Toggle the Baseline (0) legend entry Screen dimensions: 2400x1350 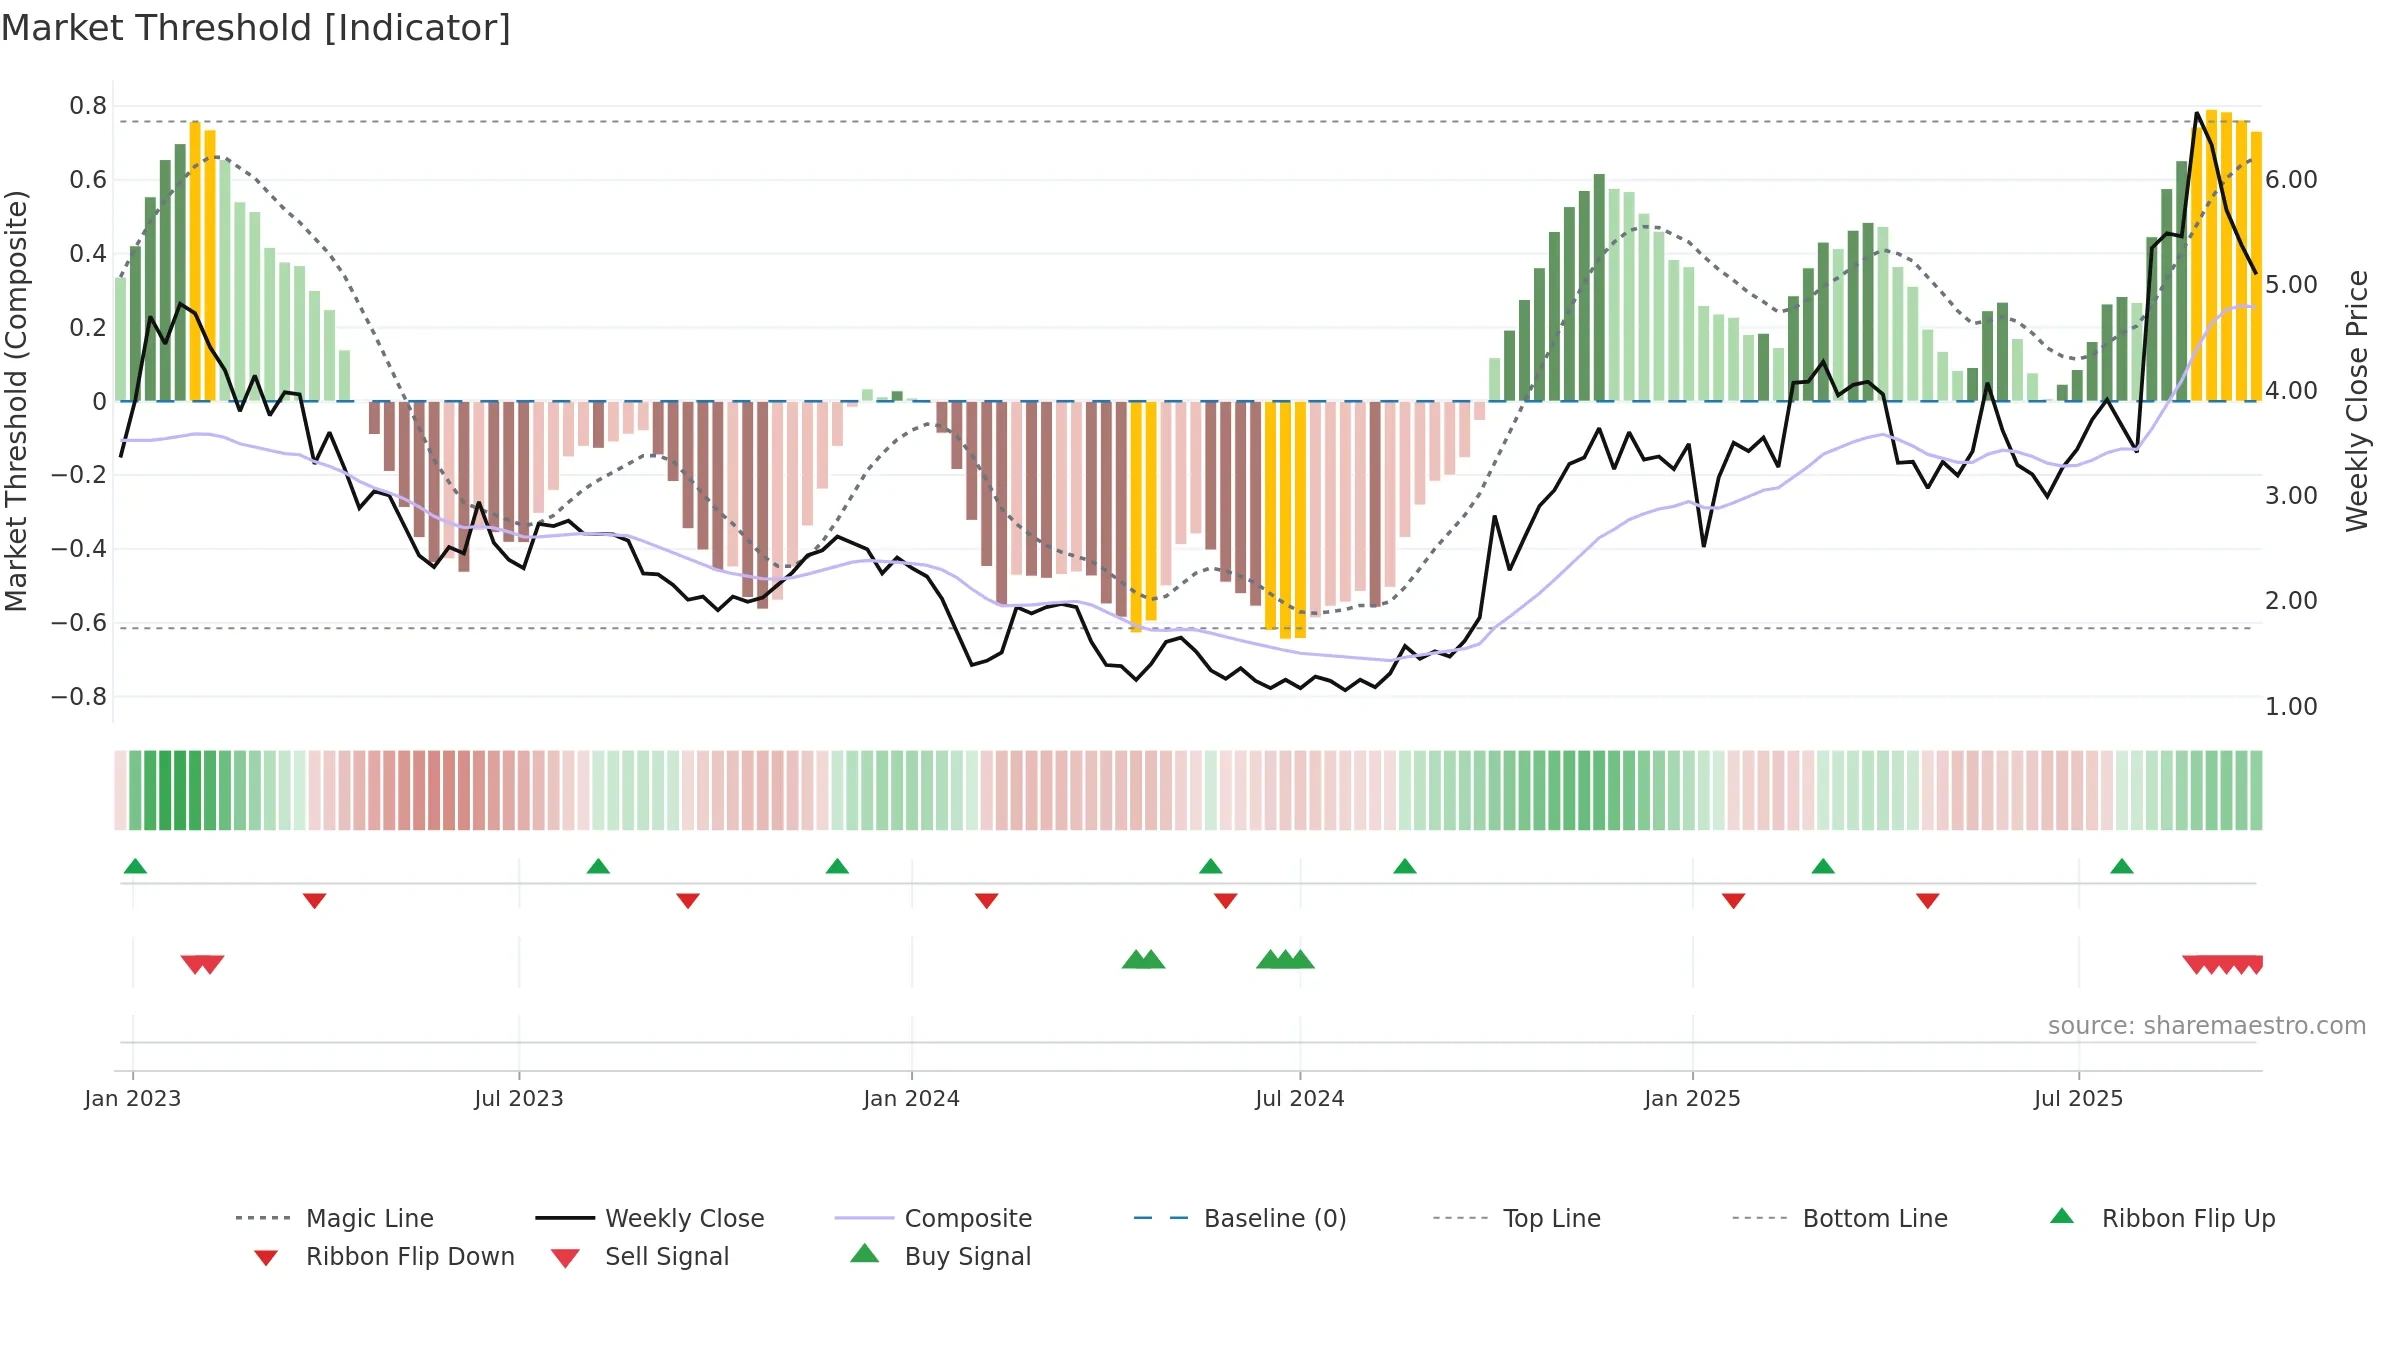(1240, 1218)
